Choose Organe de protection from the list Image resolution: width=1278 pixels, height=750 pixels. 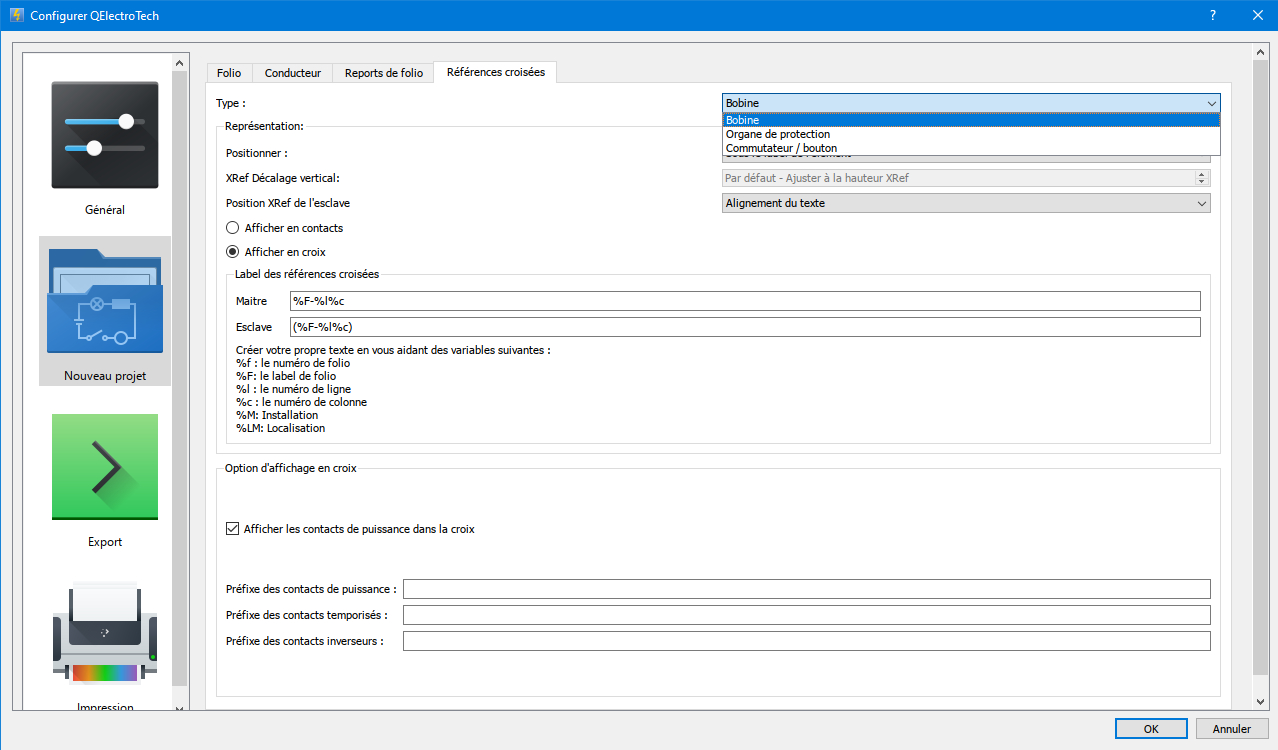[778, 134]
